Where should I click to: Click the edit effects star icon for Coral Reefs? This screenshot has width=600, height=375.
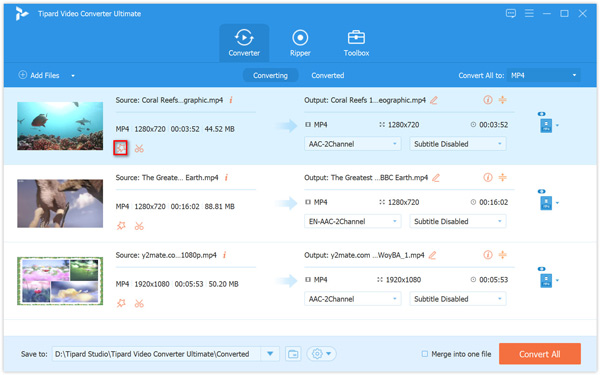pos(121,148)
